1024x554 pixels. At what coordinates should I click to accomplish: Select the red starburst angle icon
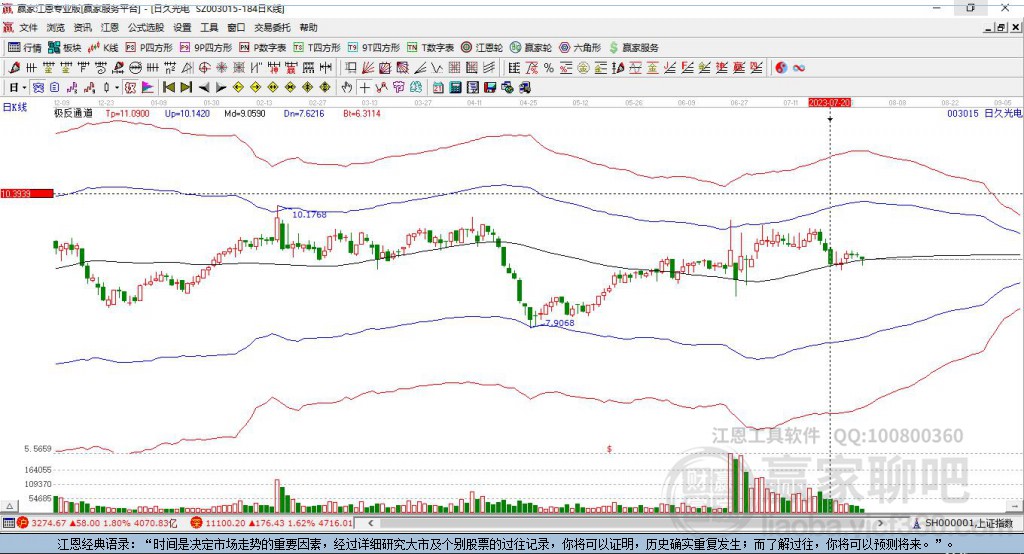221,68
